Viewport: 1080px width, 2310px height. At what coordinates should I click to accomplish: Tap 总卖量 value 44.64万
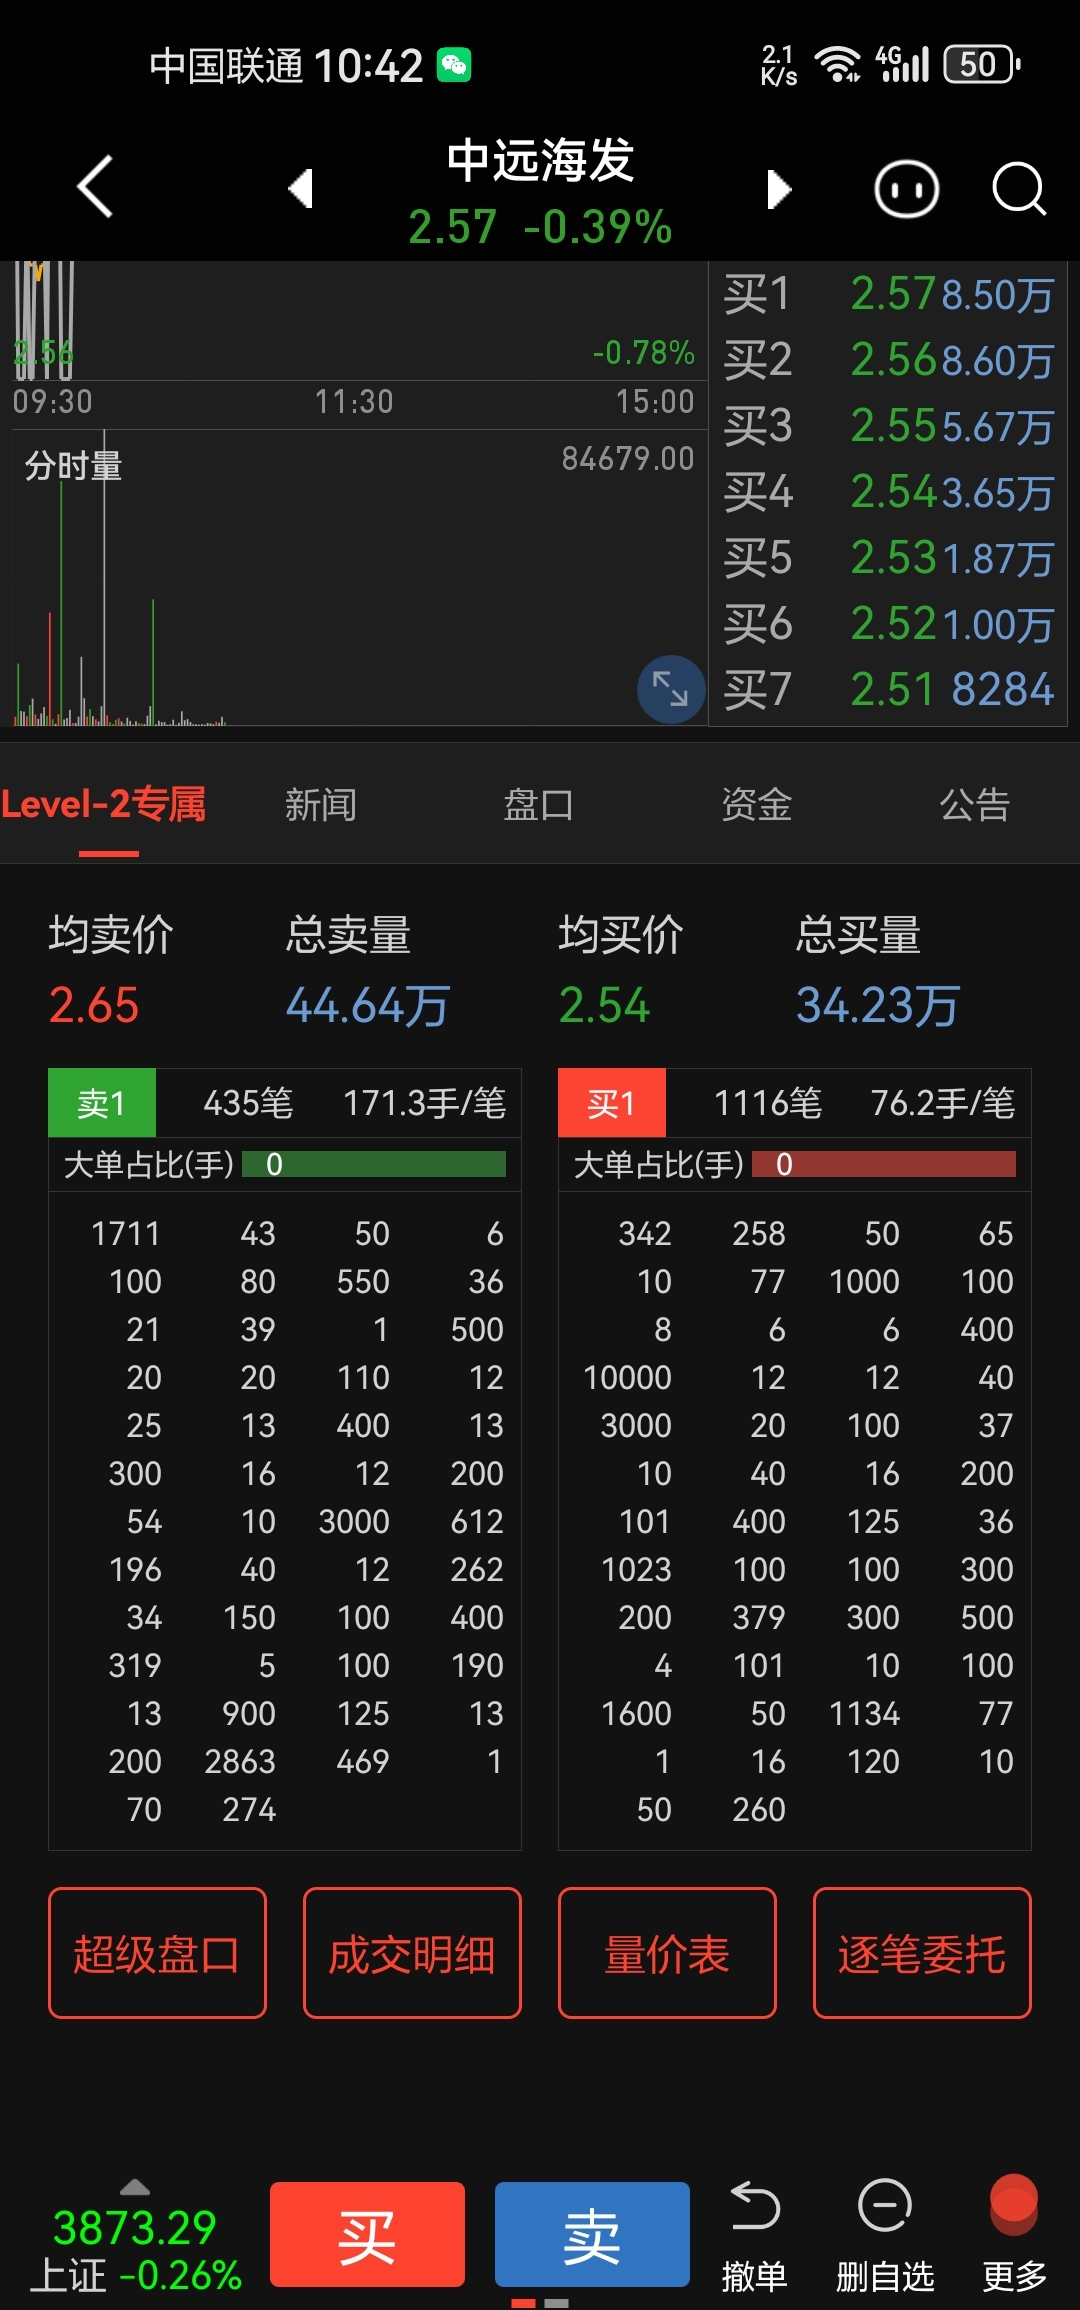coord(368,1005)
